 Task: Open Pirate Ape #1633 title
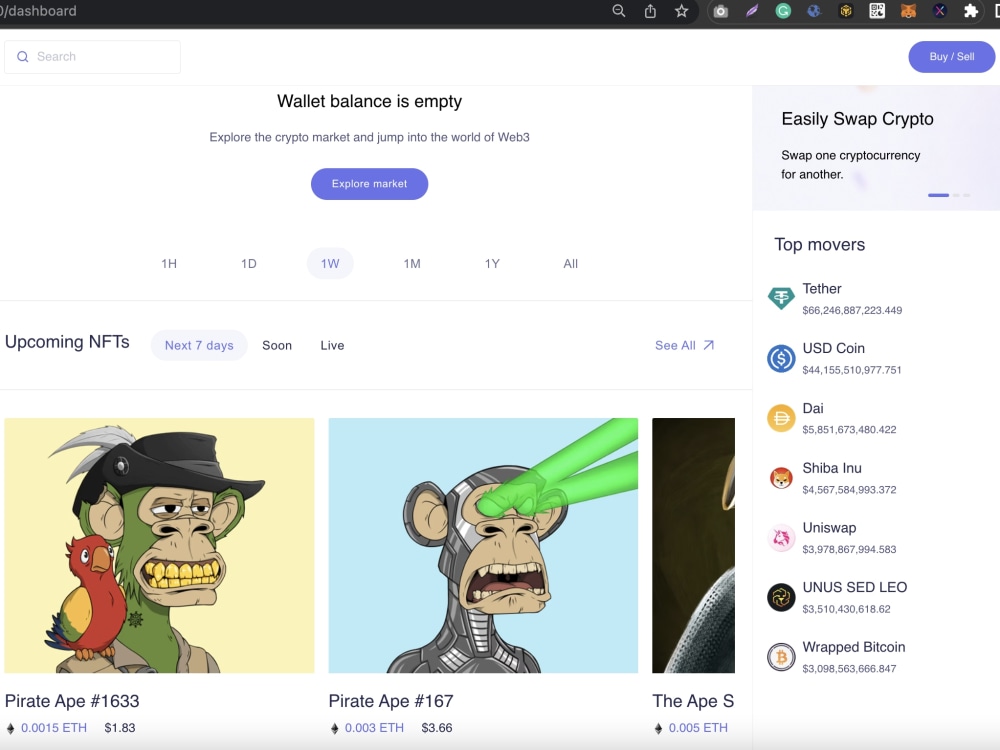[72, 701]
